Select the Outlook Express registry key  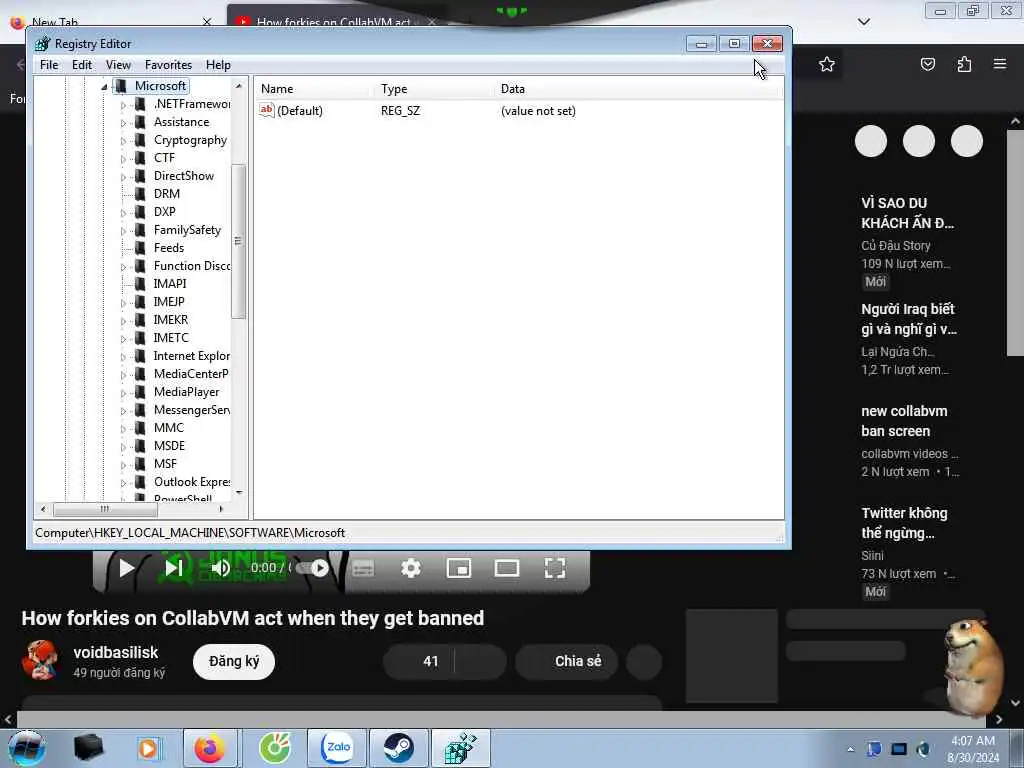(191, 481)
